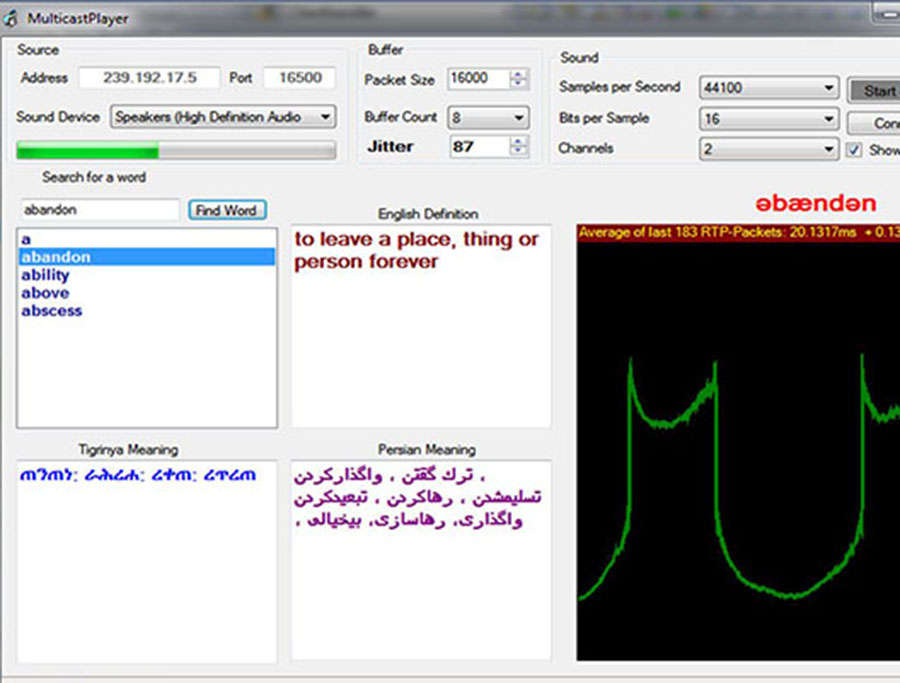This screenshot has height=683, width=900.
Task: Click the Tigrinya Meaning text box
Action: (x=147, y=561)
